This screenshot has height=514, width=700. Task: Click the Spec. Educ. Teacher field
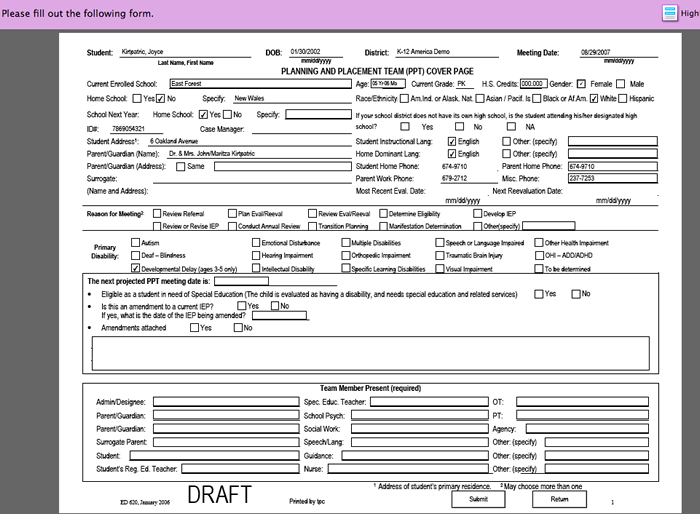pos(429,402)
